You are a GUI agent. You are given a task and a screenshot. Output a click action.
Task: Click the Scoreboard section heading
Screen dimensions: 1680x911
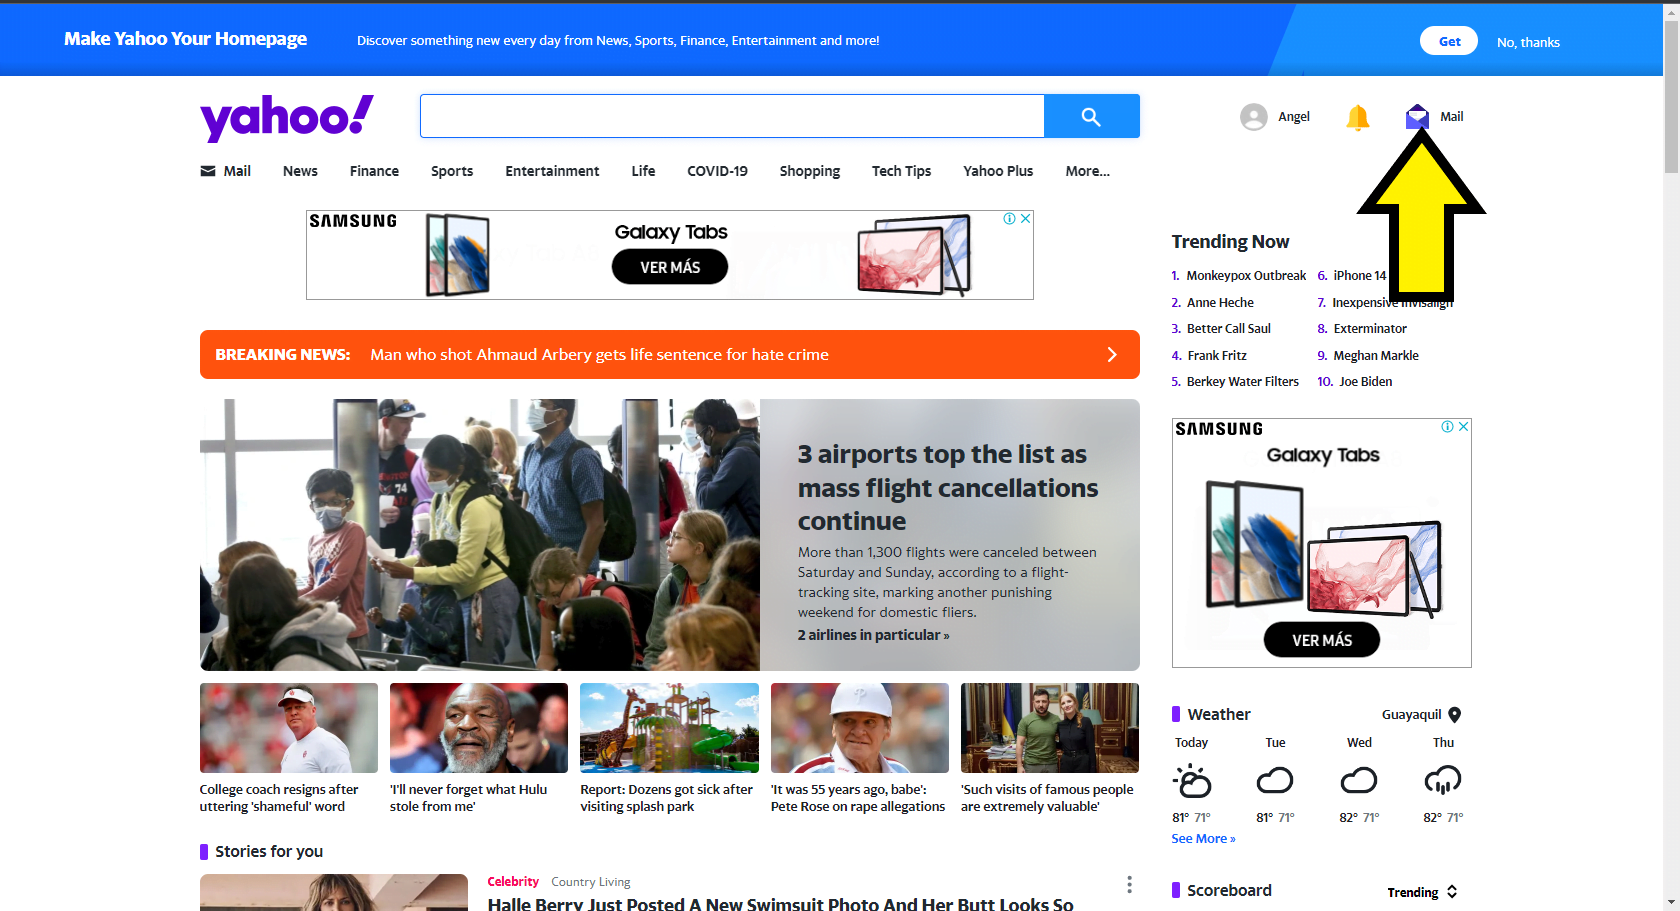point(1229,890)
